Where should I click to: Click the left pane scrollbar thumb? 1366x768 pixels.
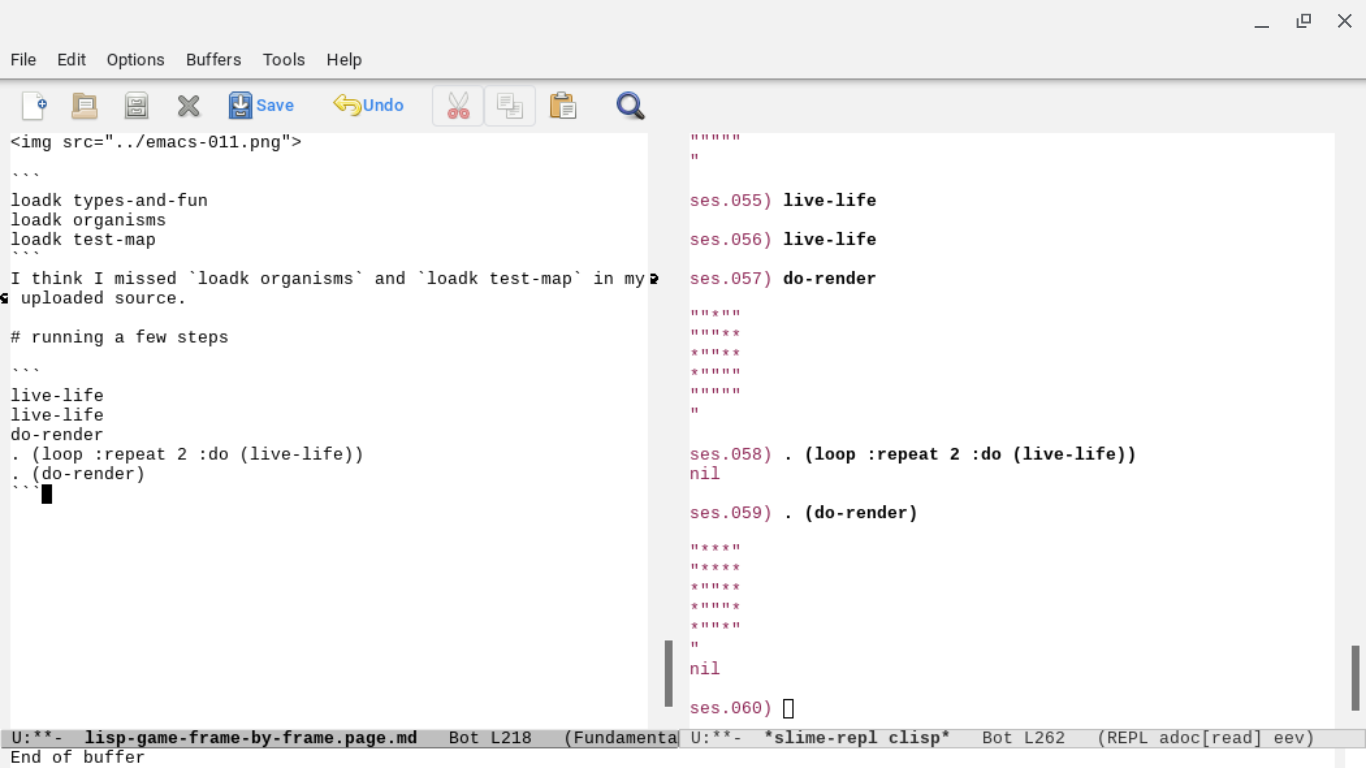[x=668, y=673]
